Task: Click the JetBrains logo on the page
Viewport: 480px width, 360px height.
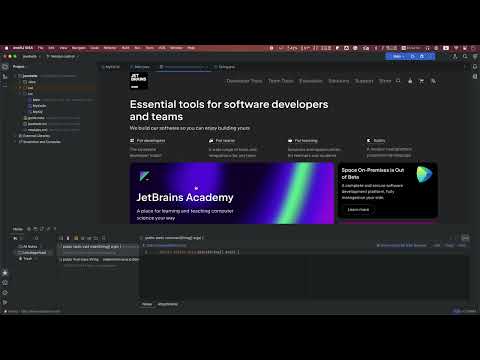Action: point(139,81)
